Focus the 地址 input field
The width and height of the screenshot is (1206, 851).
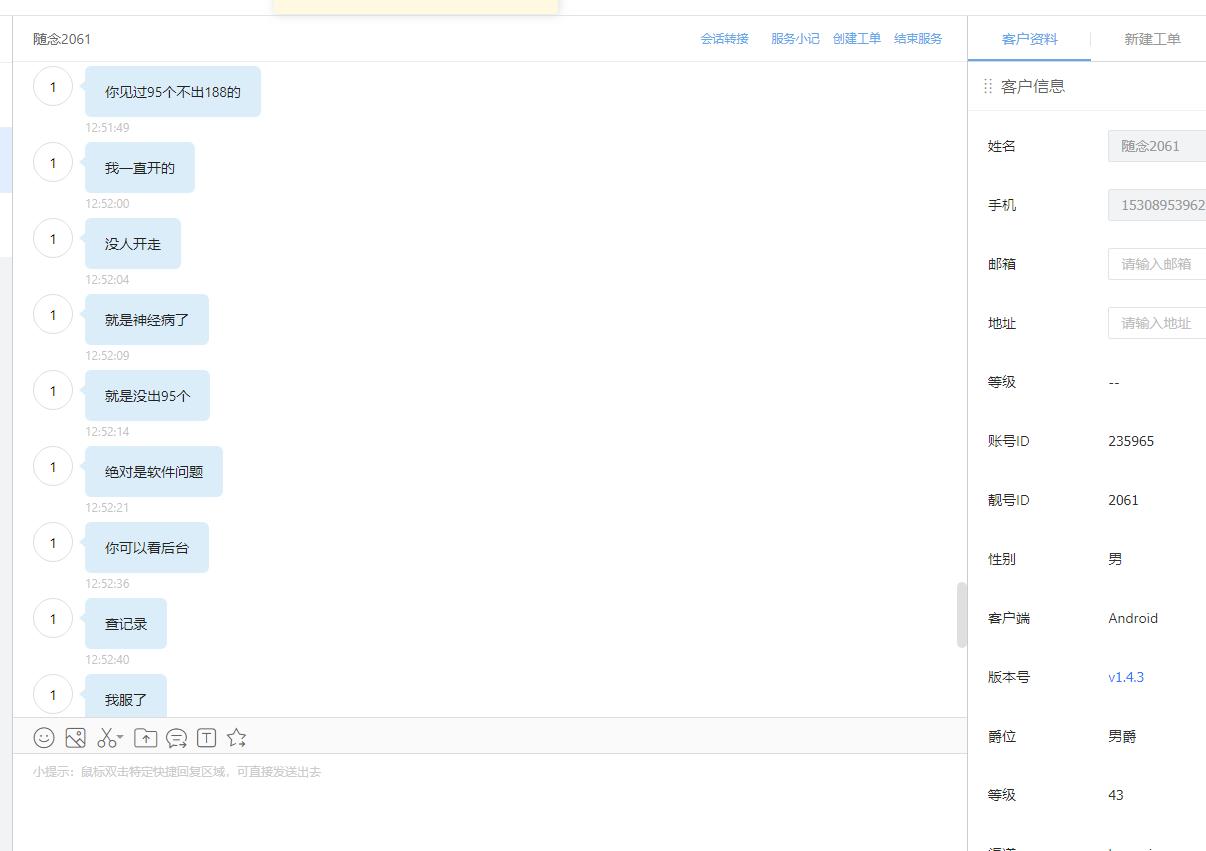tap(1157, 323)
